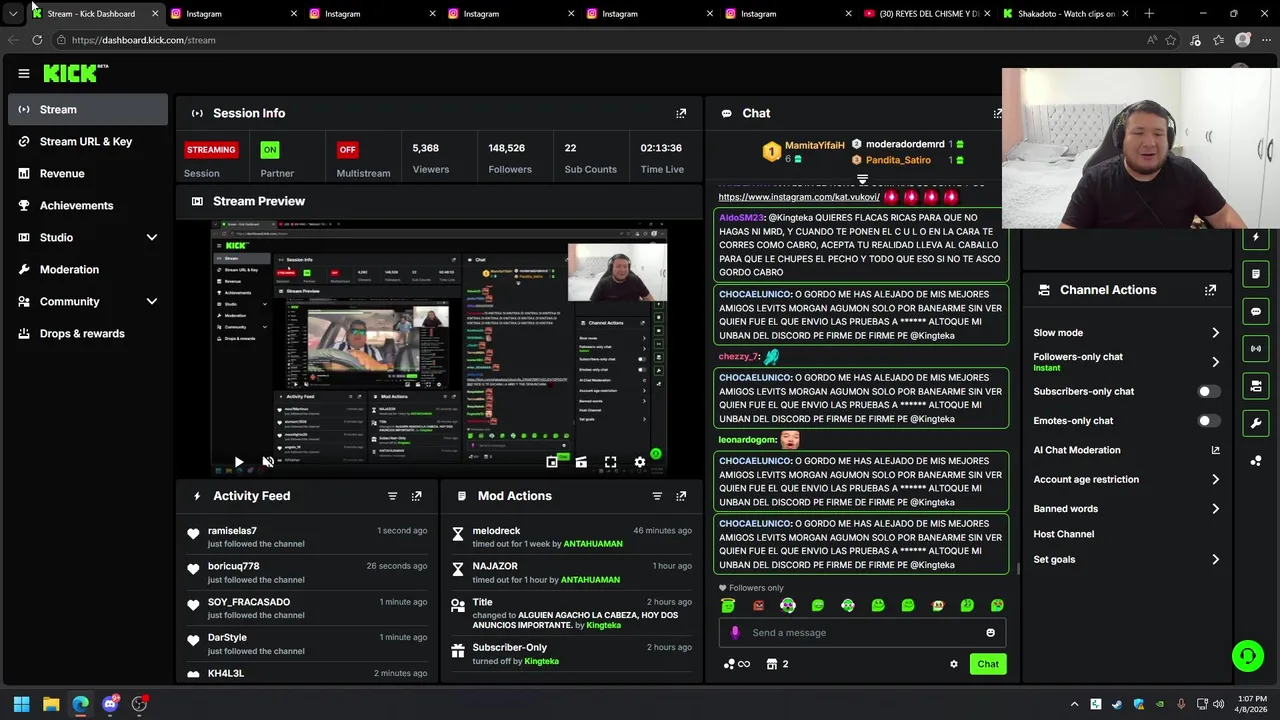Image resolution: width=1280 pixels, height=720 pixels.
Task: Open the kat.vukovi Instagram link in chat
Action: point(798,197)
